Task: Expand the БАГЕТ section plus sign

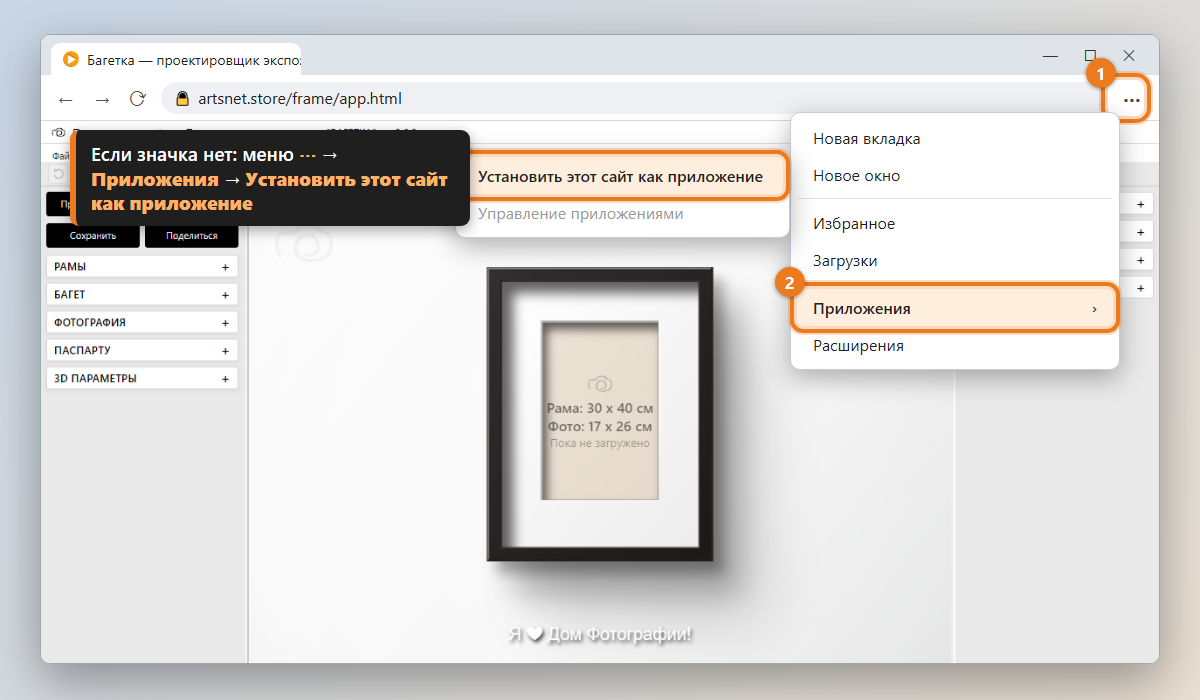Action: click(226, 295)
